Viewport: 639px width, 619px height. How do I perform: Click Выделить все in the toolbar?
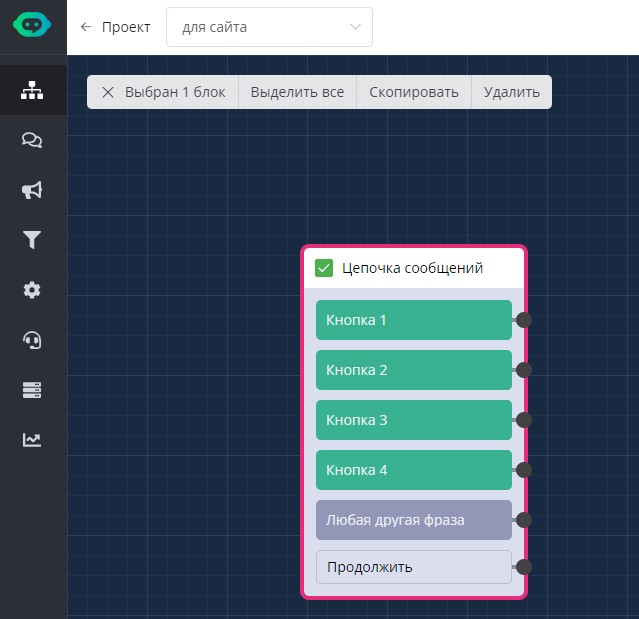[297, 92]
